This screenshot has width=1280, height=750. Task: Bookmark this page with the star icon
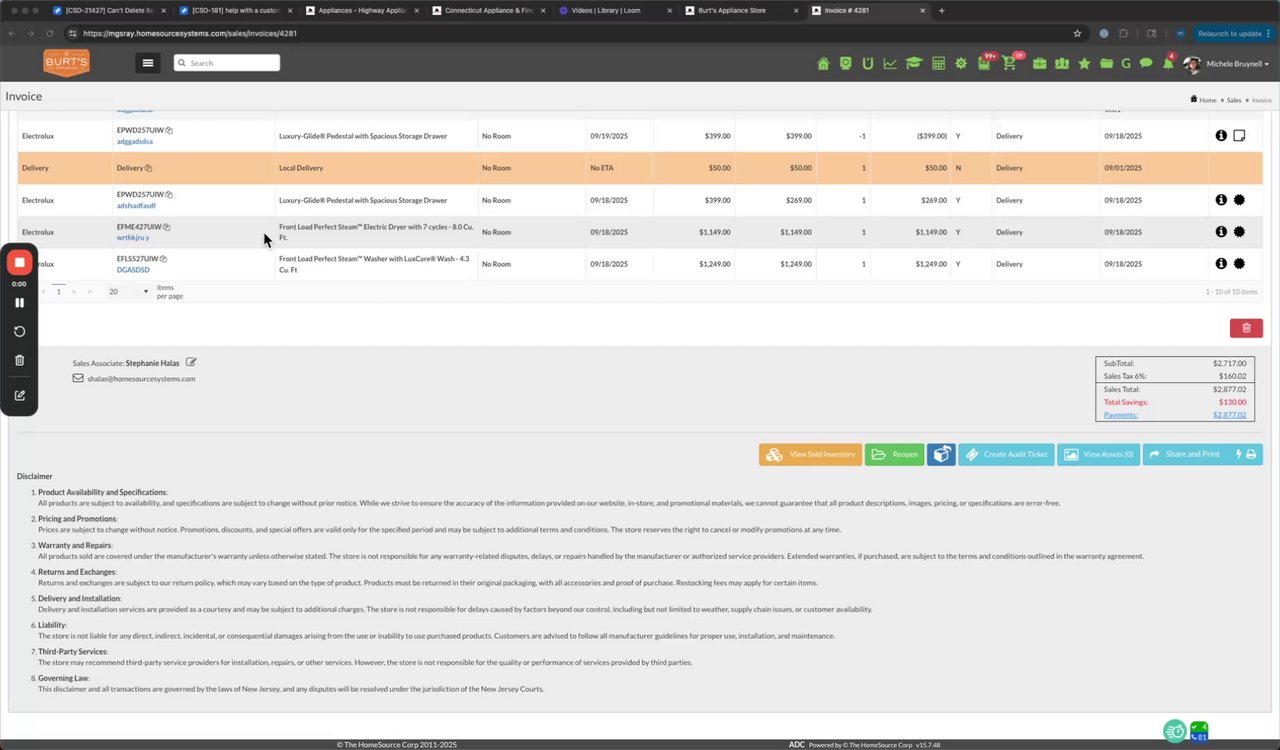pos(1077,33)
